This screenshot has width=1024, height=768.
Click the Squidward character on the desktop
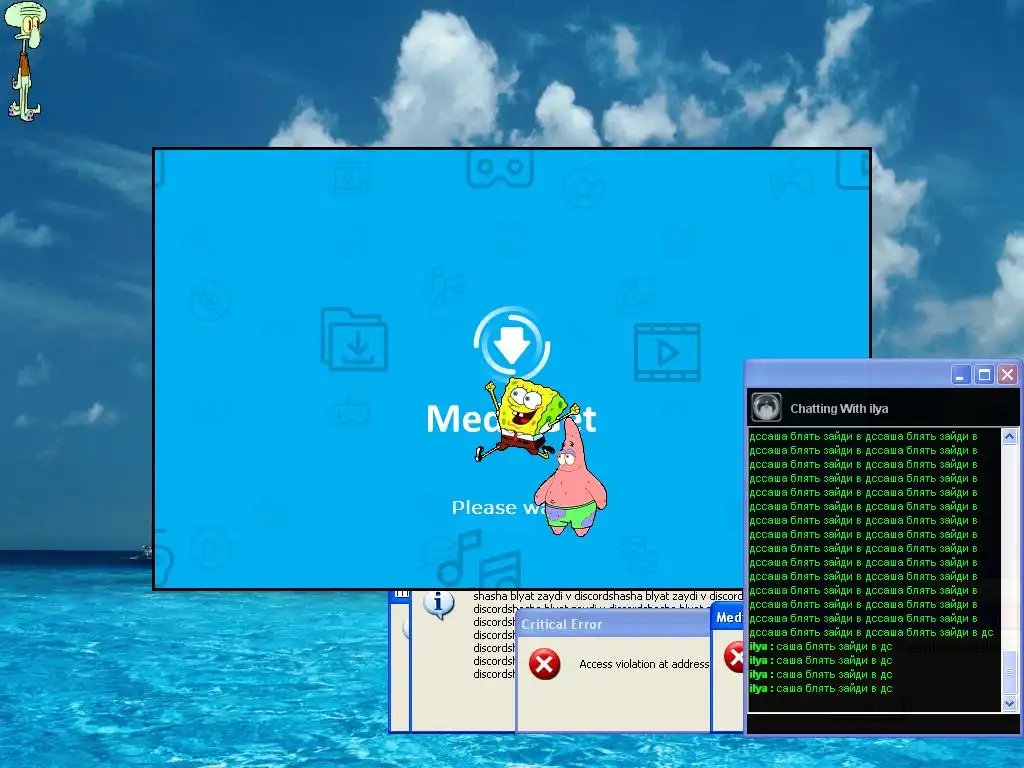coord(26,61)
